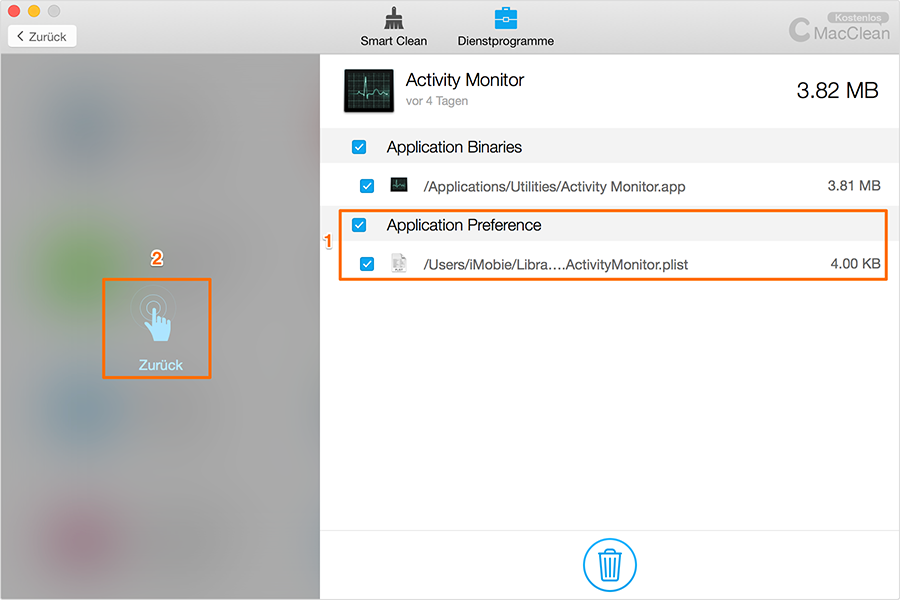Uncheck the ActivityMonitor.plist file checkbox

tap(367, 264)
